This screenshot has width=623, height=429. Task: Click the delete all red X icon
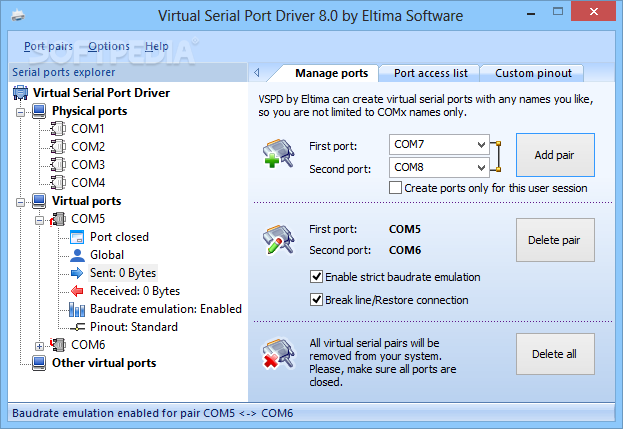pos(279,354)
